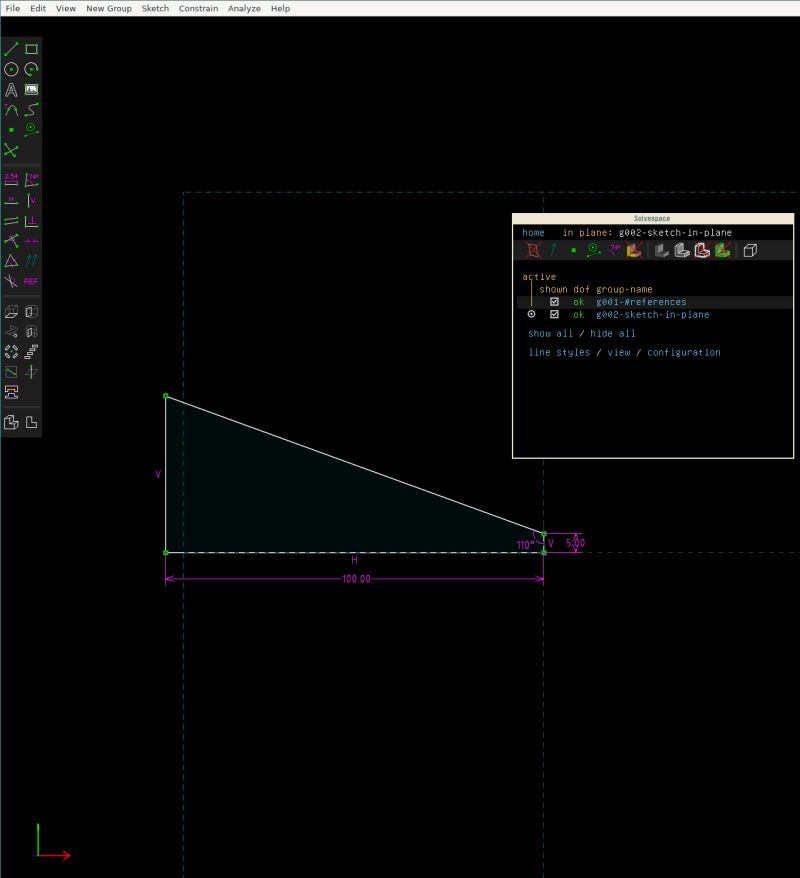Uncheck shown checkbox for g002-sketch-in-plane
This screenshot has width=800, height=878.
pyautogui.click(x=553, y=313)
